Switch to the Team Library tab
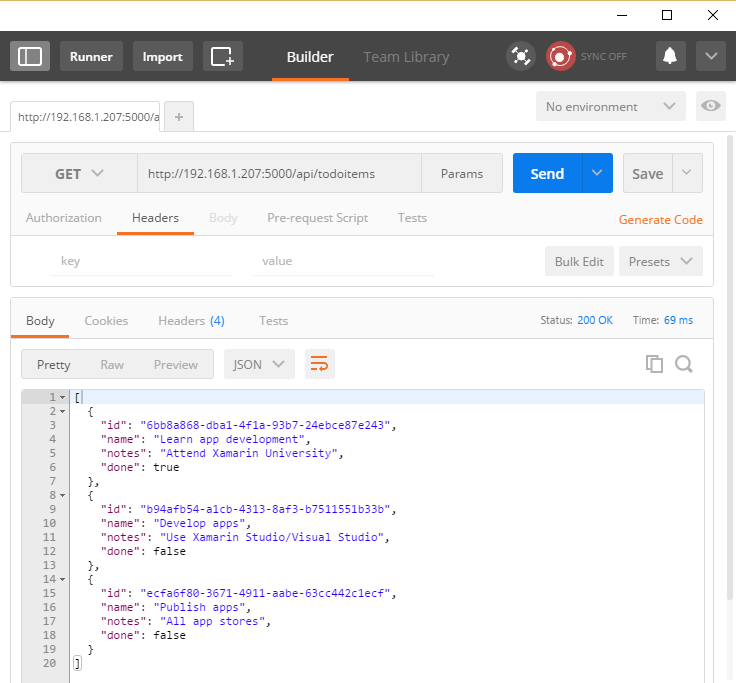The width and height of the screenshot is (736, 683). [x=406, y=57]
